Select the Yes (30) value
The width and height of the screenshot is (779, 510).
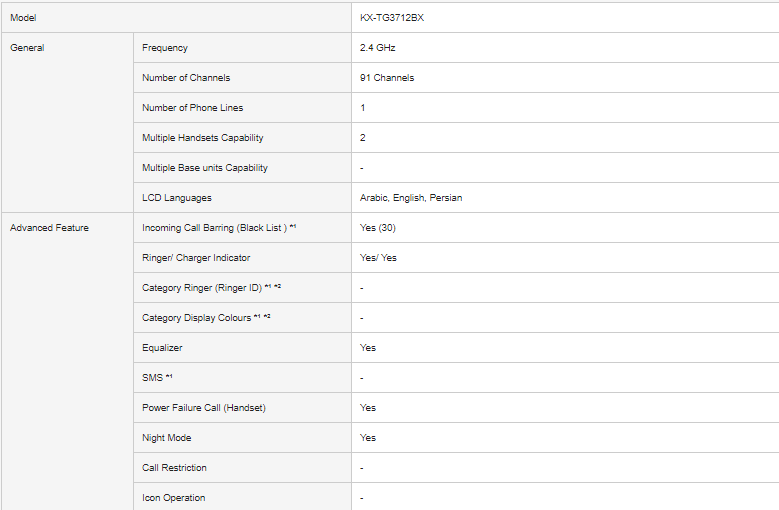pos(378,228)
